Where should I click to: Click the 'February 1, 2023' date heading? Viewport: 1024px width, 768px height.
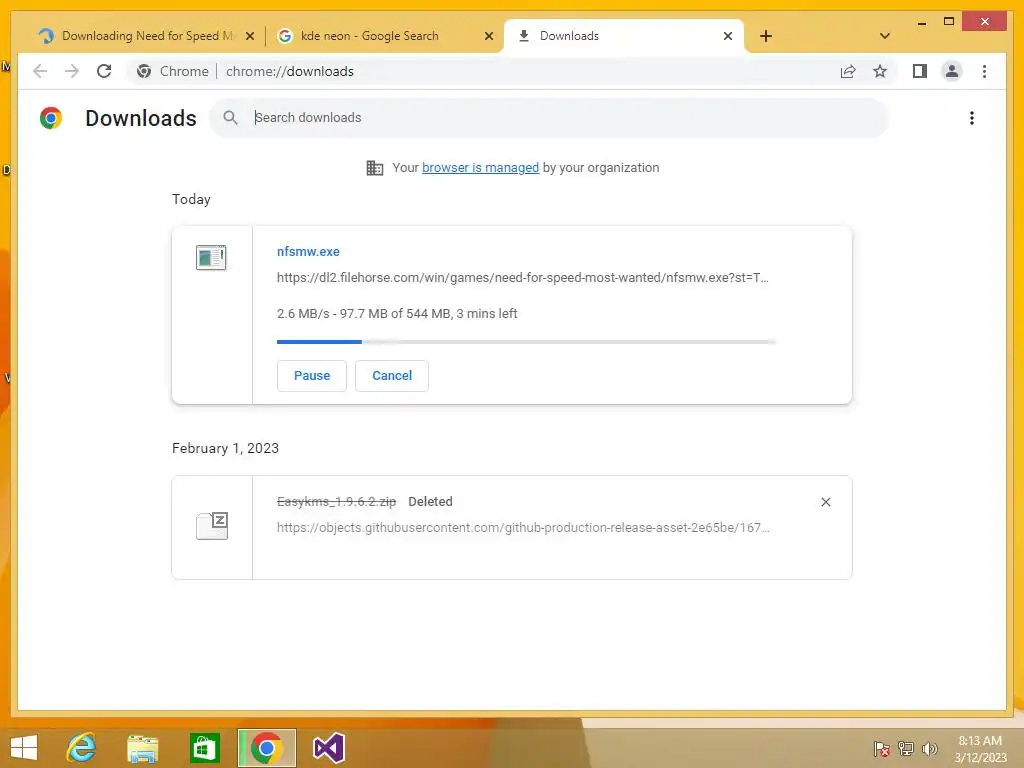tap(225, 448)
